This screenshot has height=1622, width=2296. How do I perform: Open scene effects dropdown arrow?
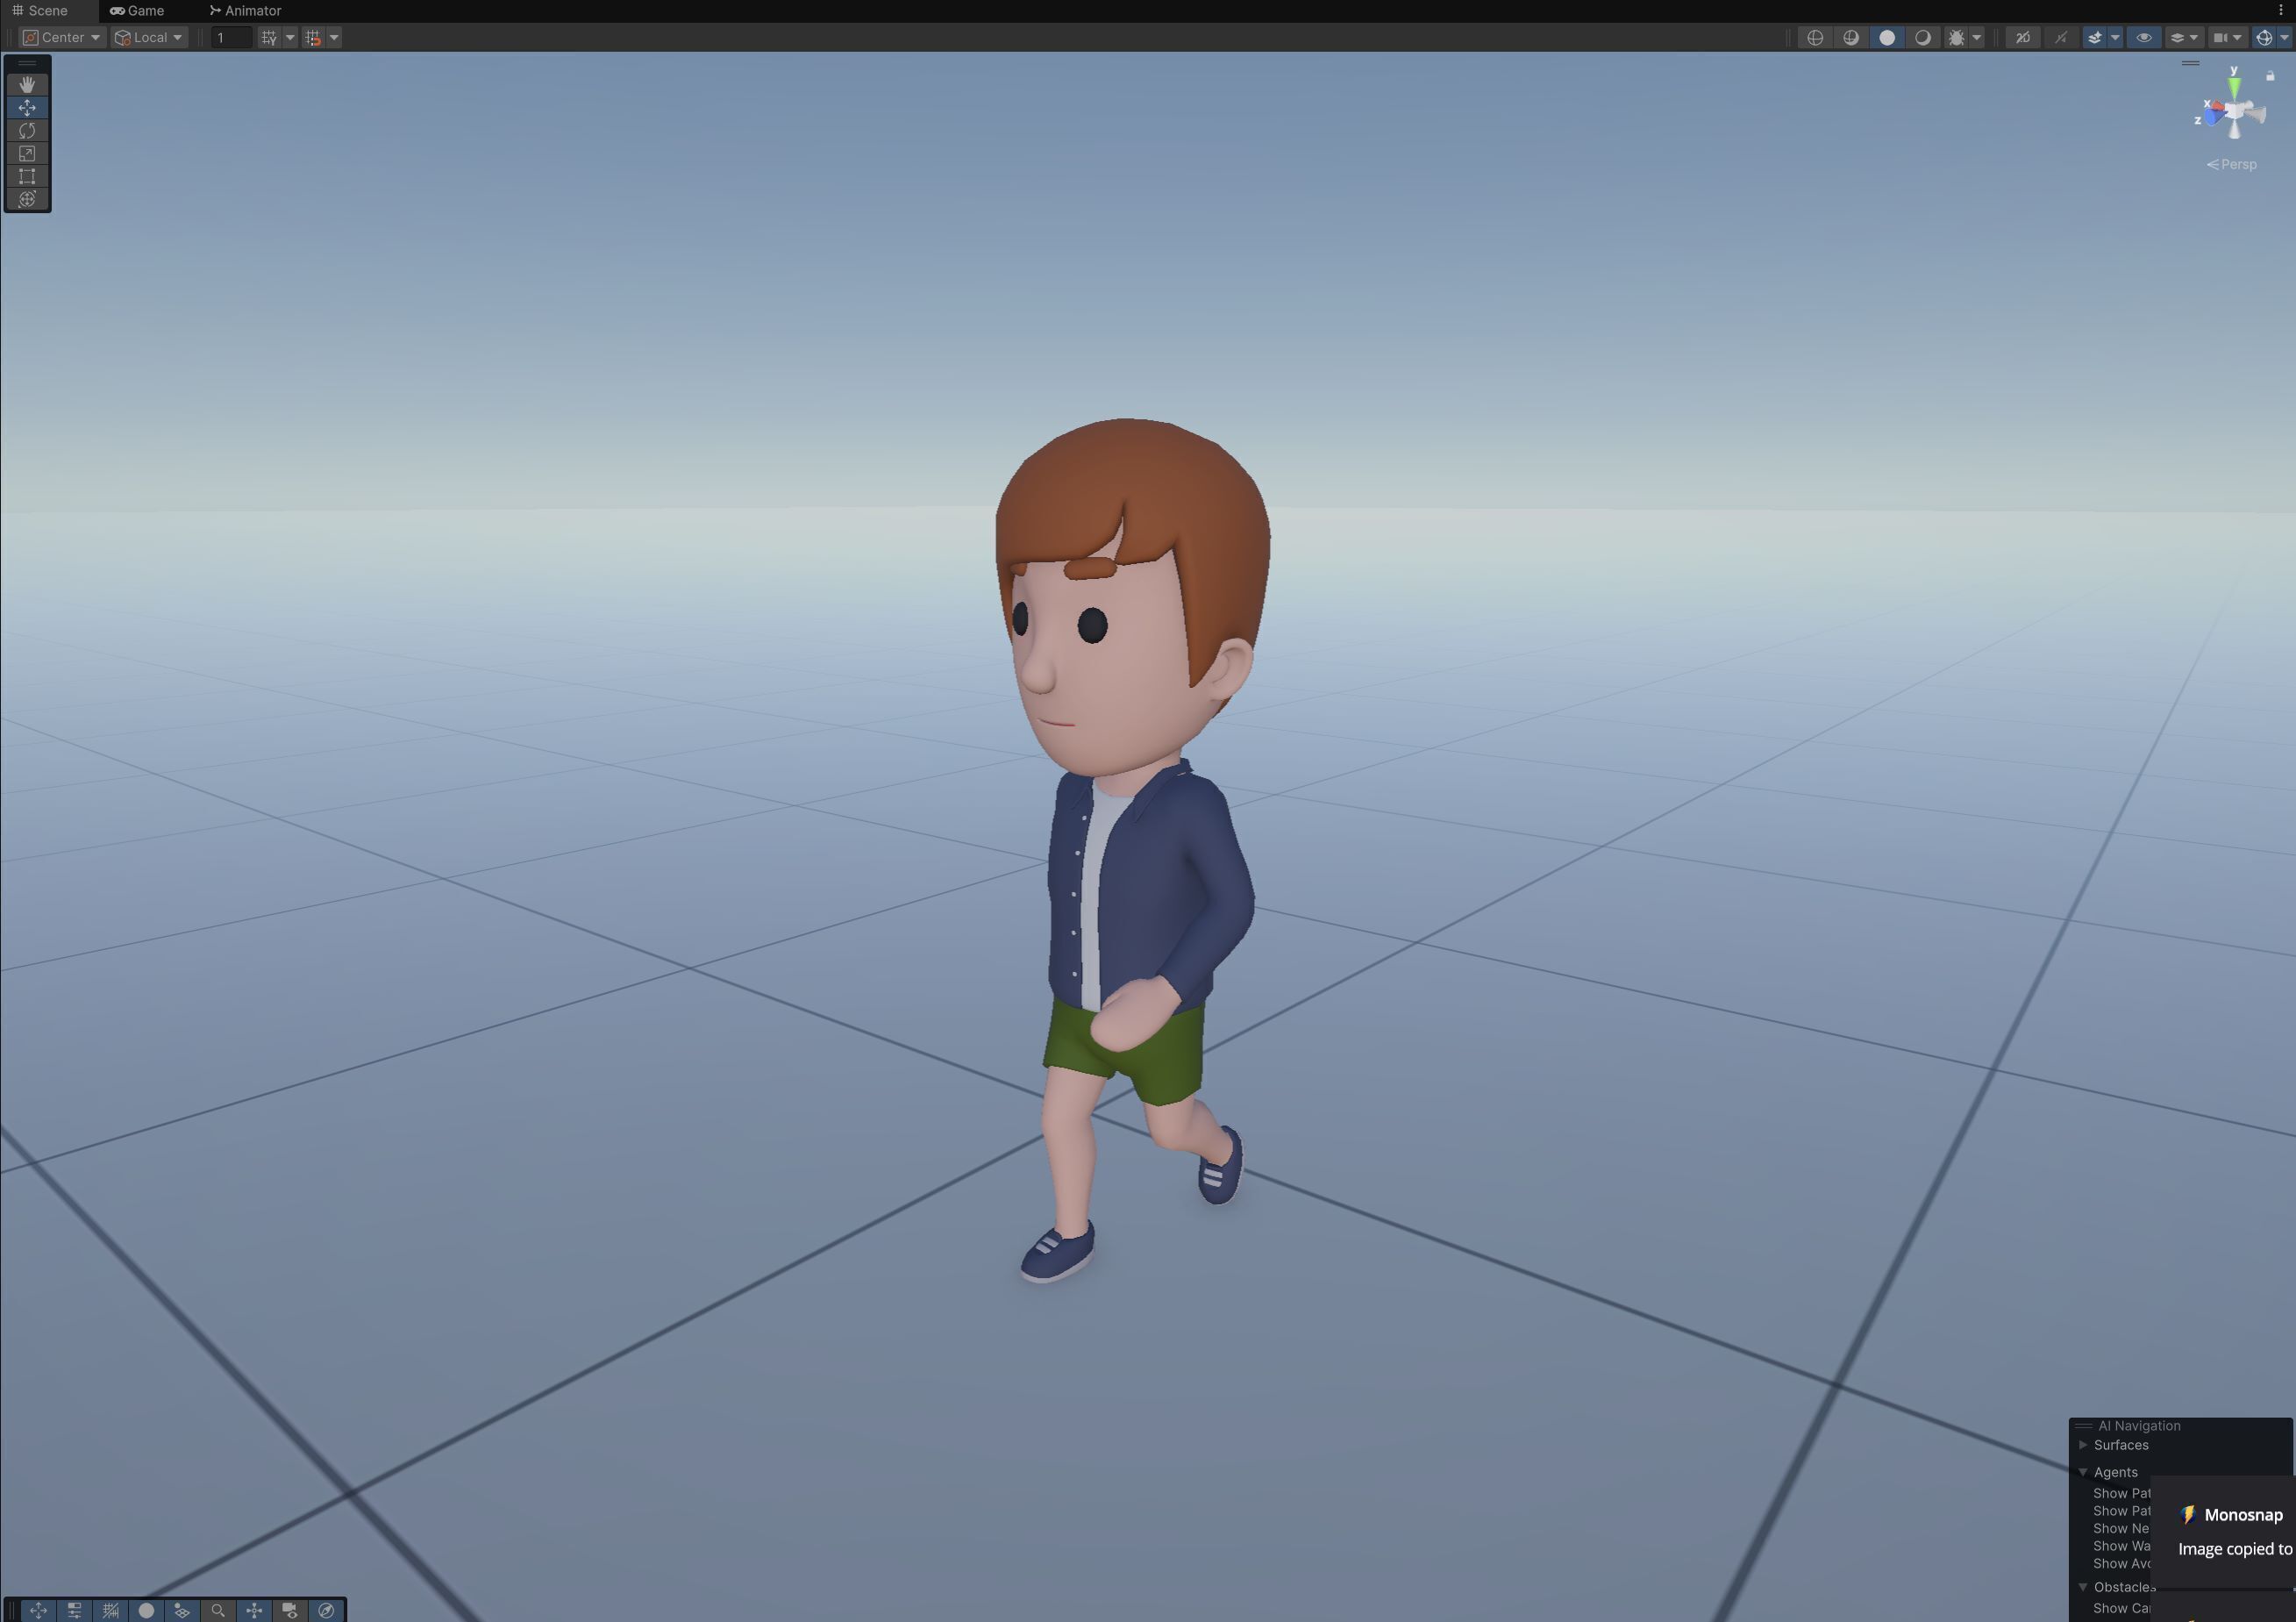(x=2115, y=38)
